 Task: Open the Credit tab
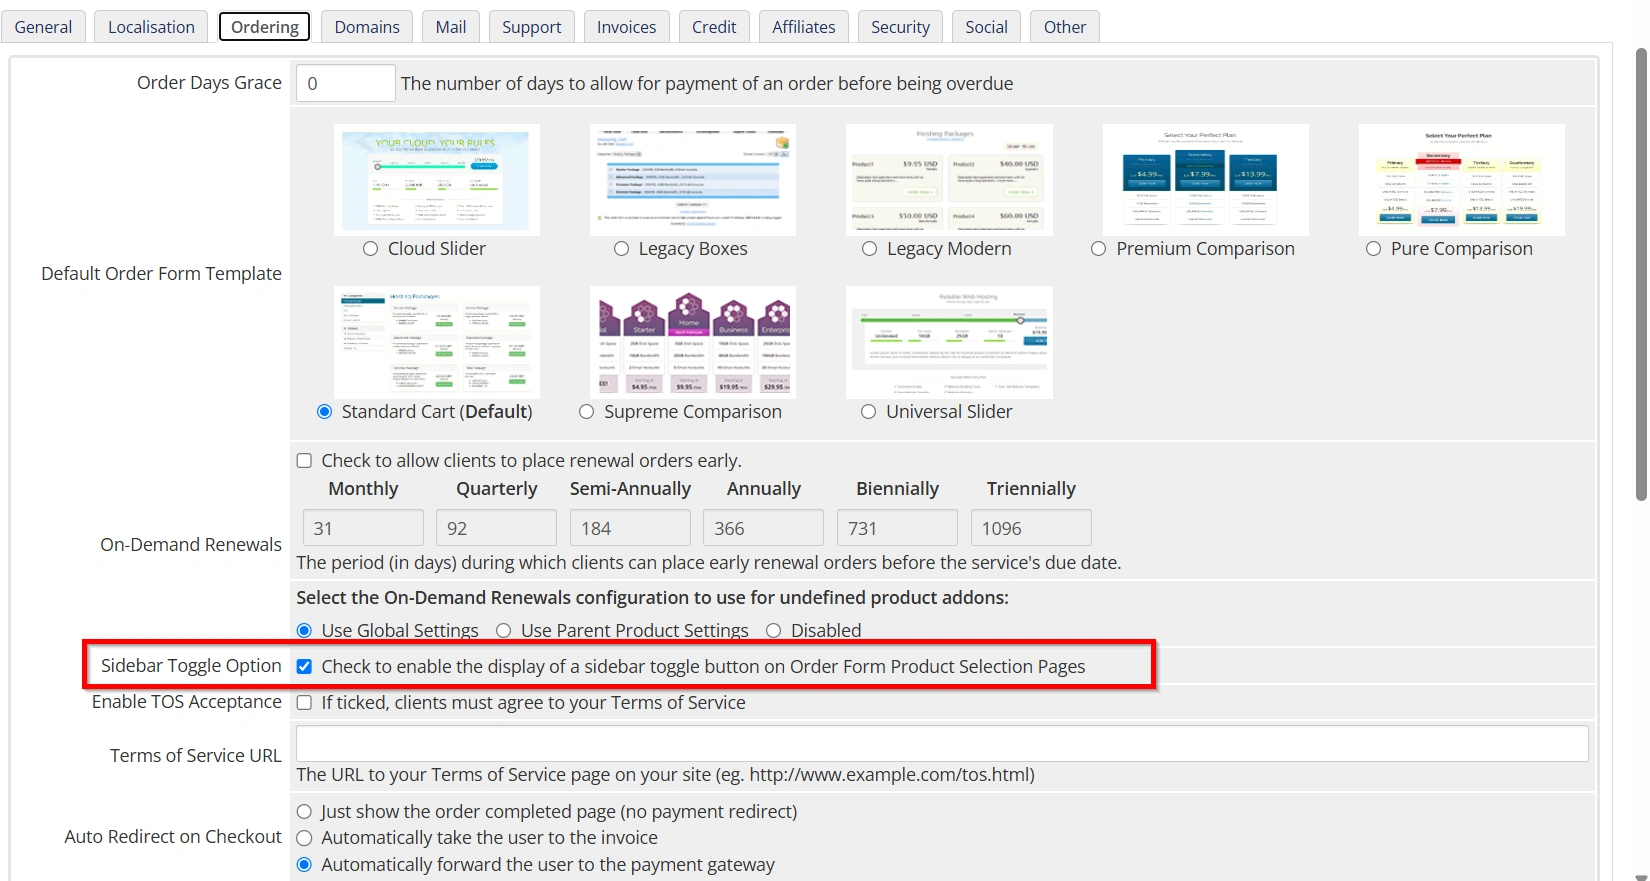(x=714, y=27)
